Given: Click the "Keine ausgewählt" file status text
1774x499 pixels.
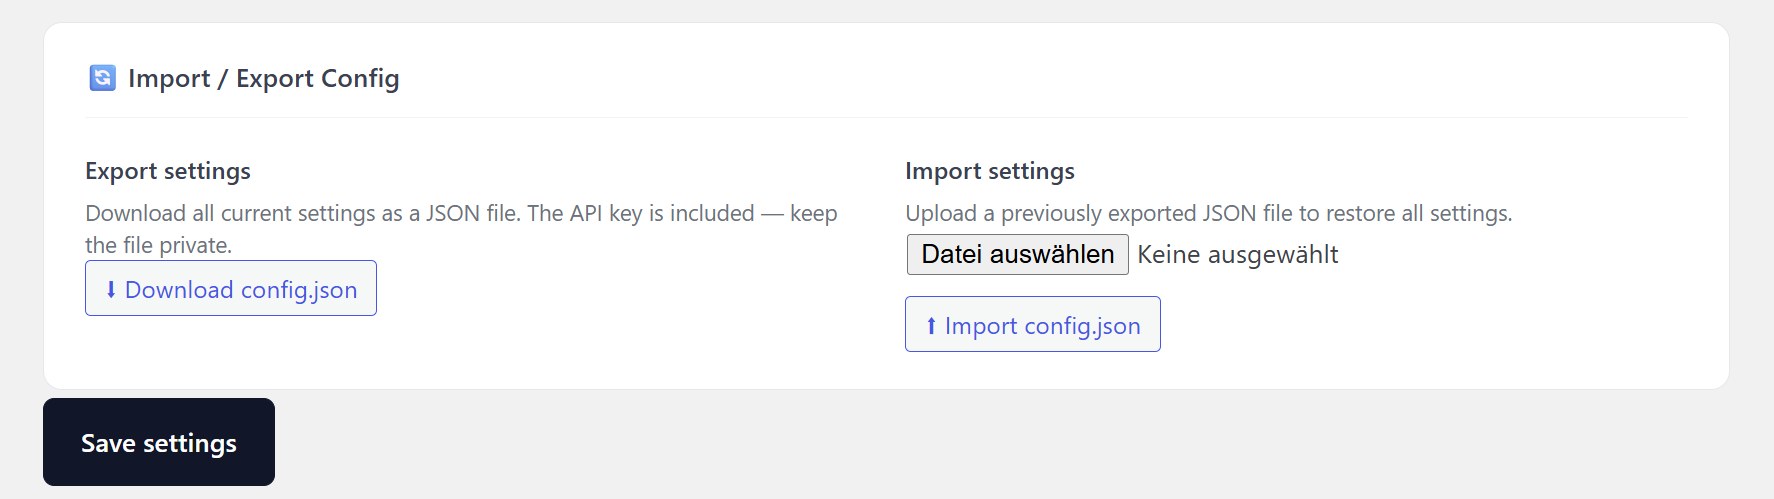Looking at the screenshot, I should 1237,255.
